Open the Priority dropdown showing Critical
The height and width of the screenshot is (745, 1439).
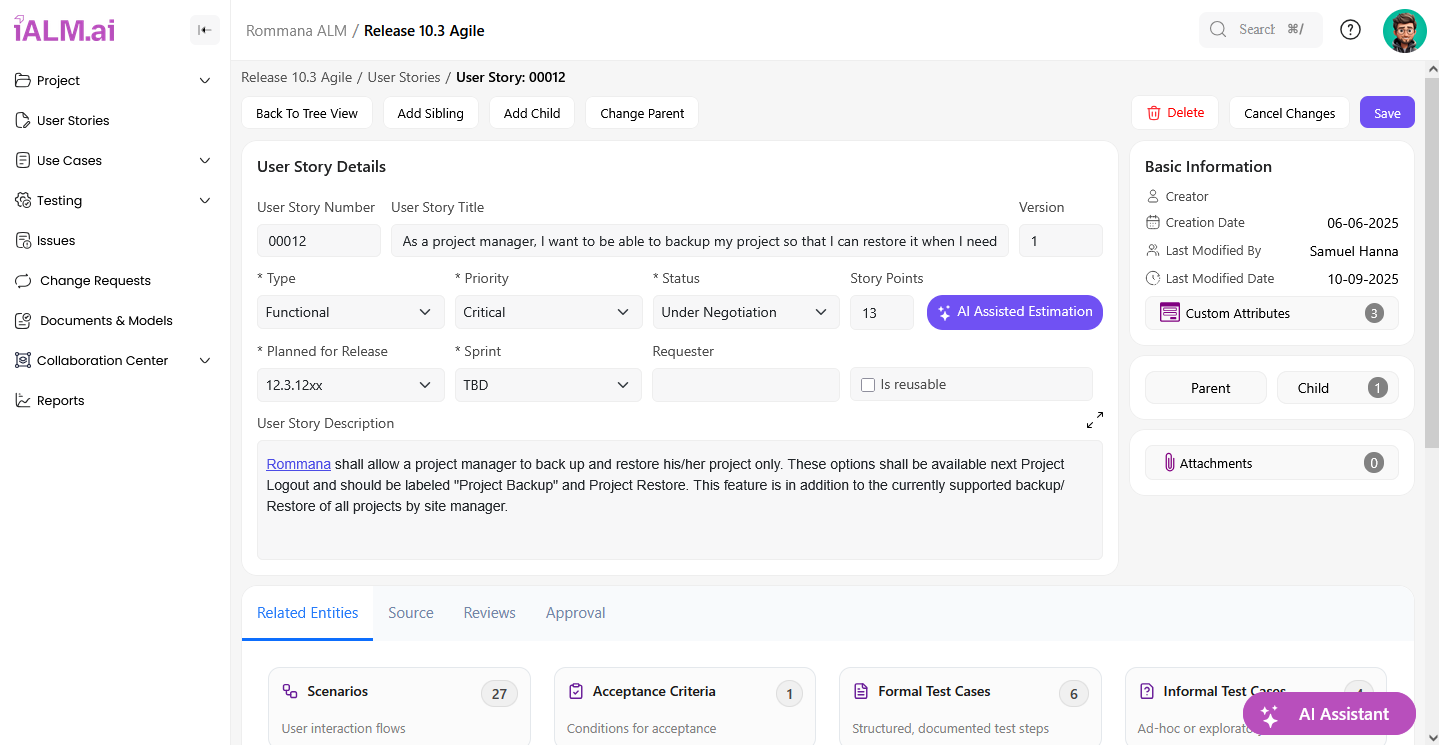coord(548,312)
